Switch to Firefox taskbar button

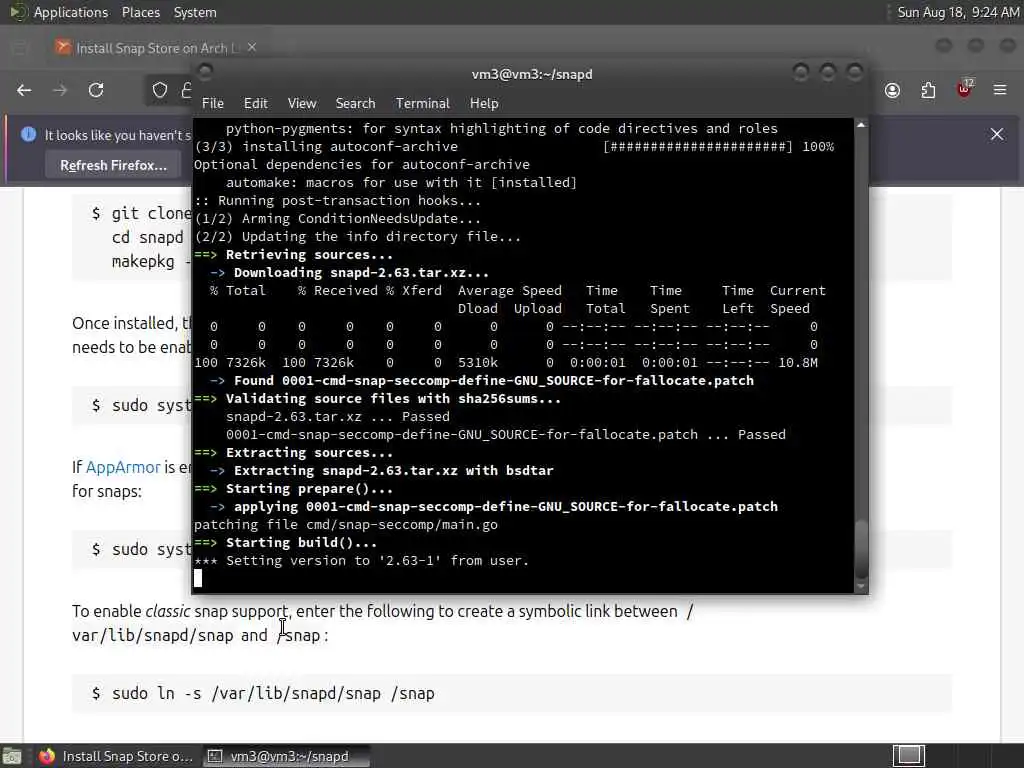(x=116, y=756)
